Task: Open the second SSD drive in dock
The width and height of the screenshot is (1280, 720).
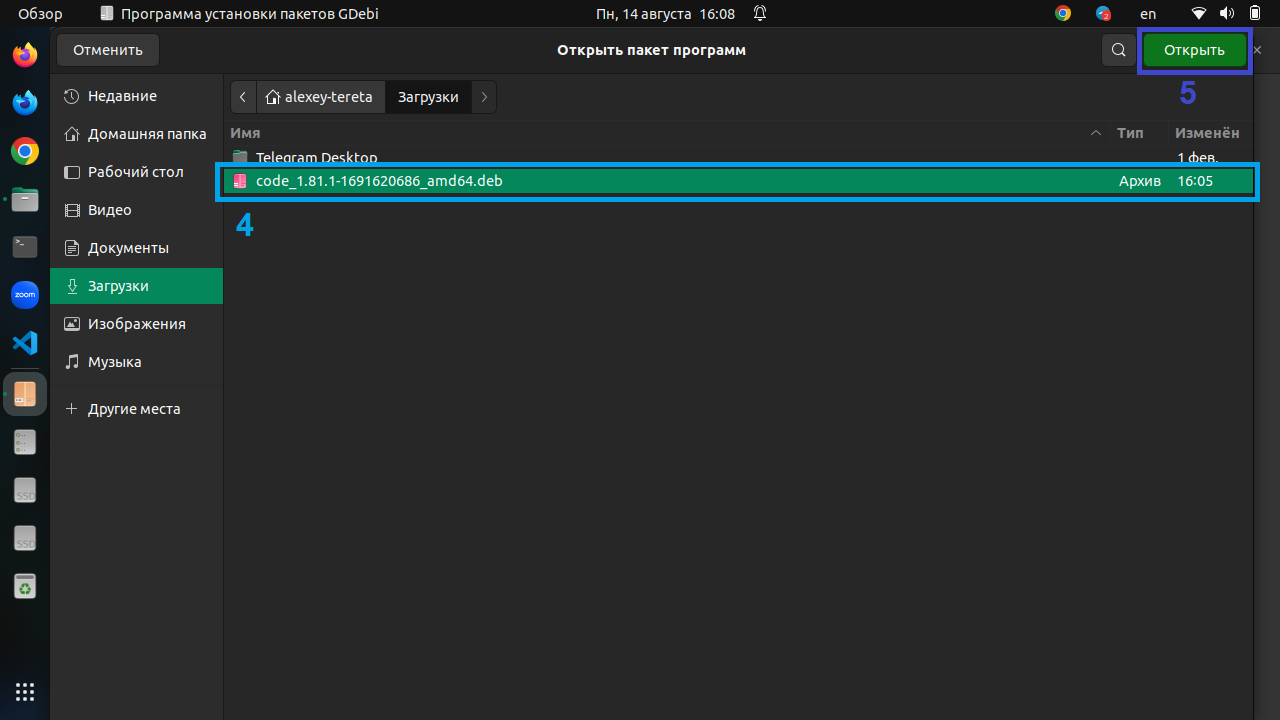Action: 25,538
